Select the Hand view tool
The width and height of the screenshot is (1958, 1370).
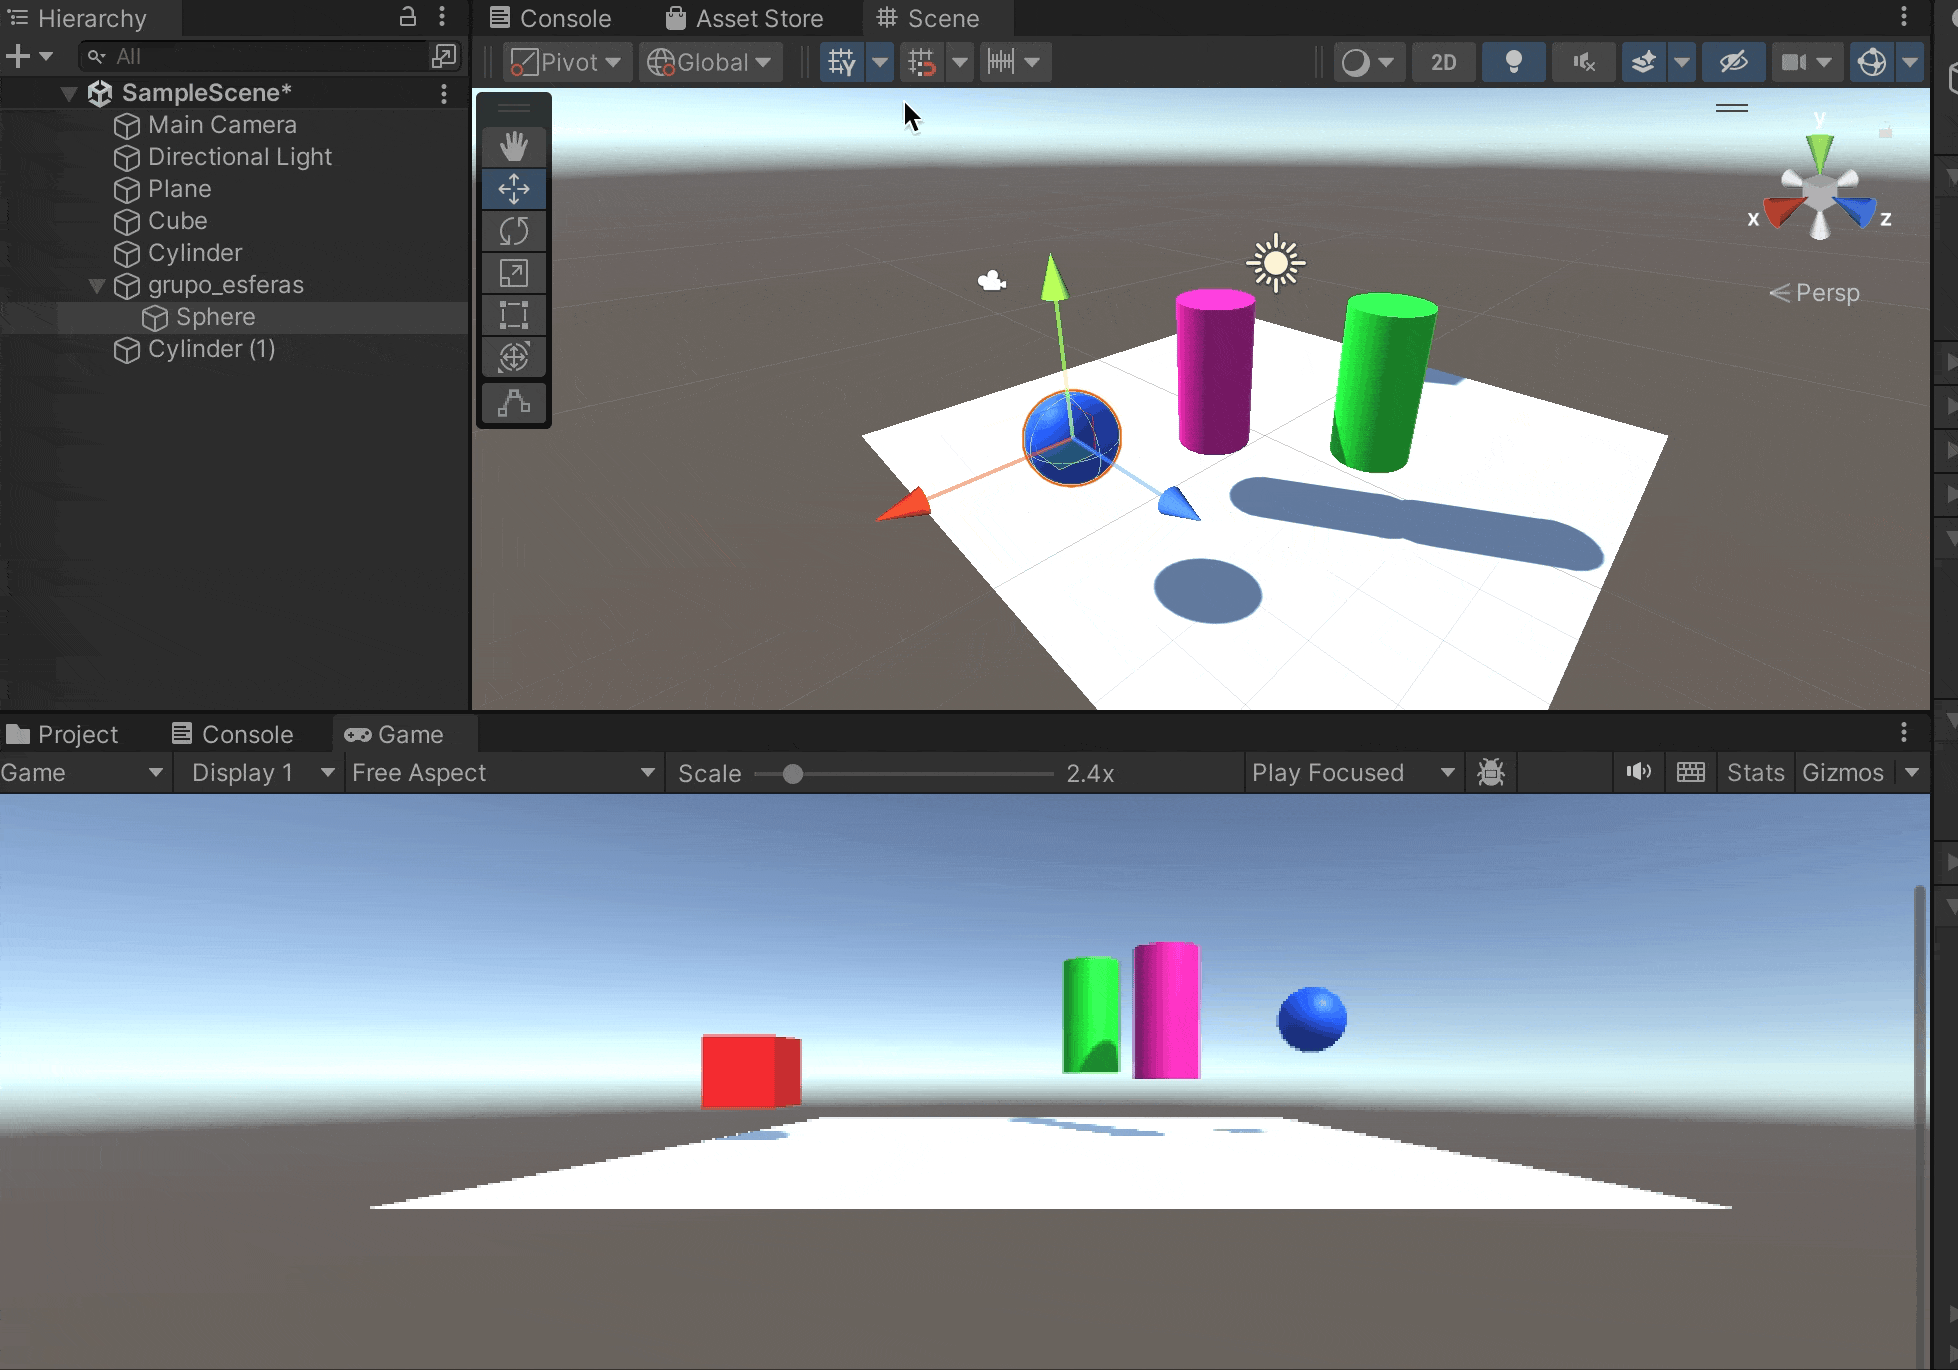514,147
